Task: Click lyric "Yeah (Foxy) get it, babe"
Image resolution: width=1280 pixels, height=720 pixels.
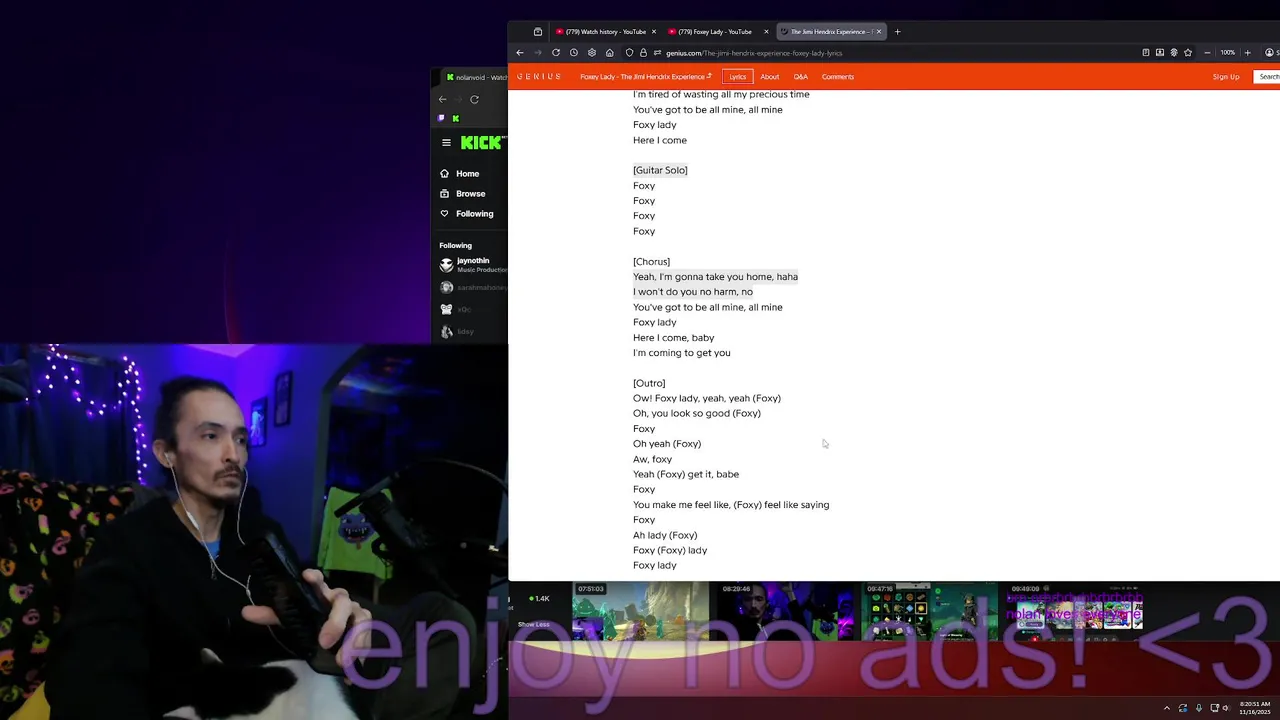Action: 686,474
